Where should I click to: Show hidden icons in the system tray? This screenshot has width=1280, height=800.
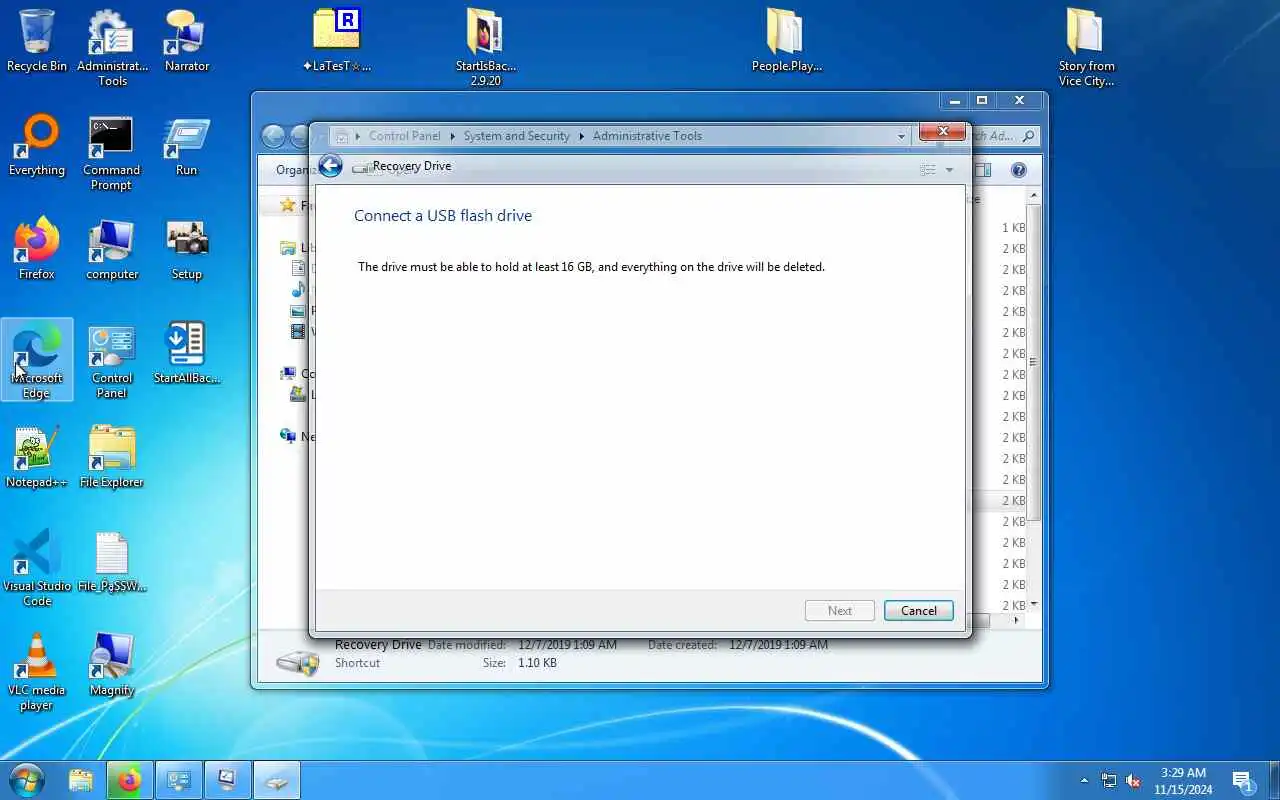pyautogui.click(x=1084, y=780)
